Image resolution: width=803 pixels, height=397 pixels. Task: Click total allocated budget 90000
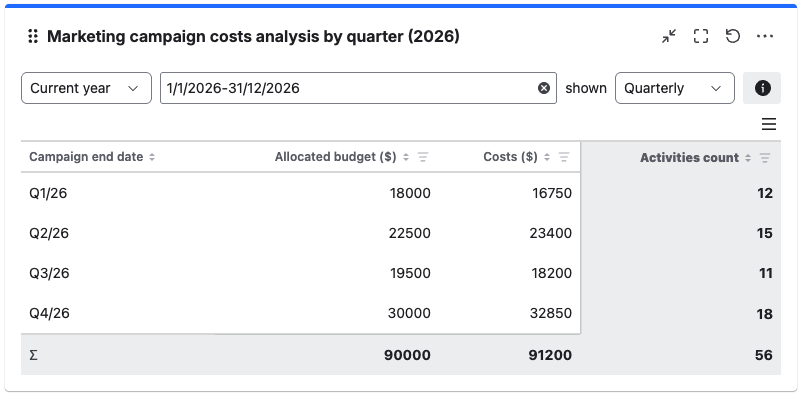[x=407, y=355]
